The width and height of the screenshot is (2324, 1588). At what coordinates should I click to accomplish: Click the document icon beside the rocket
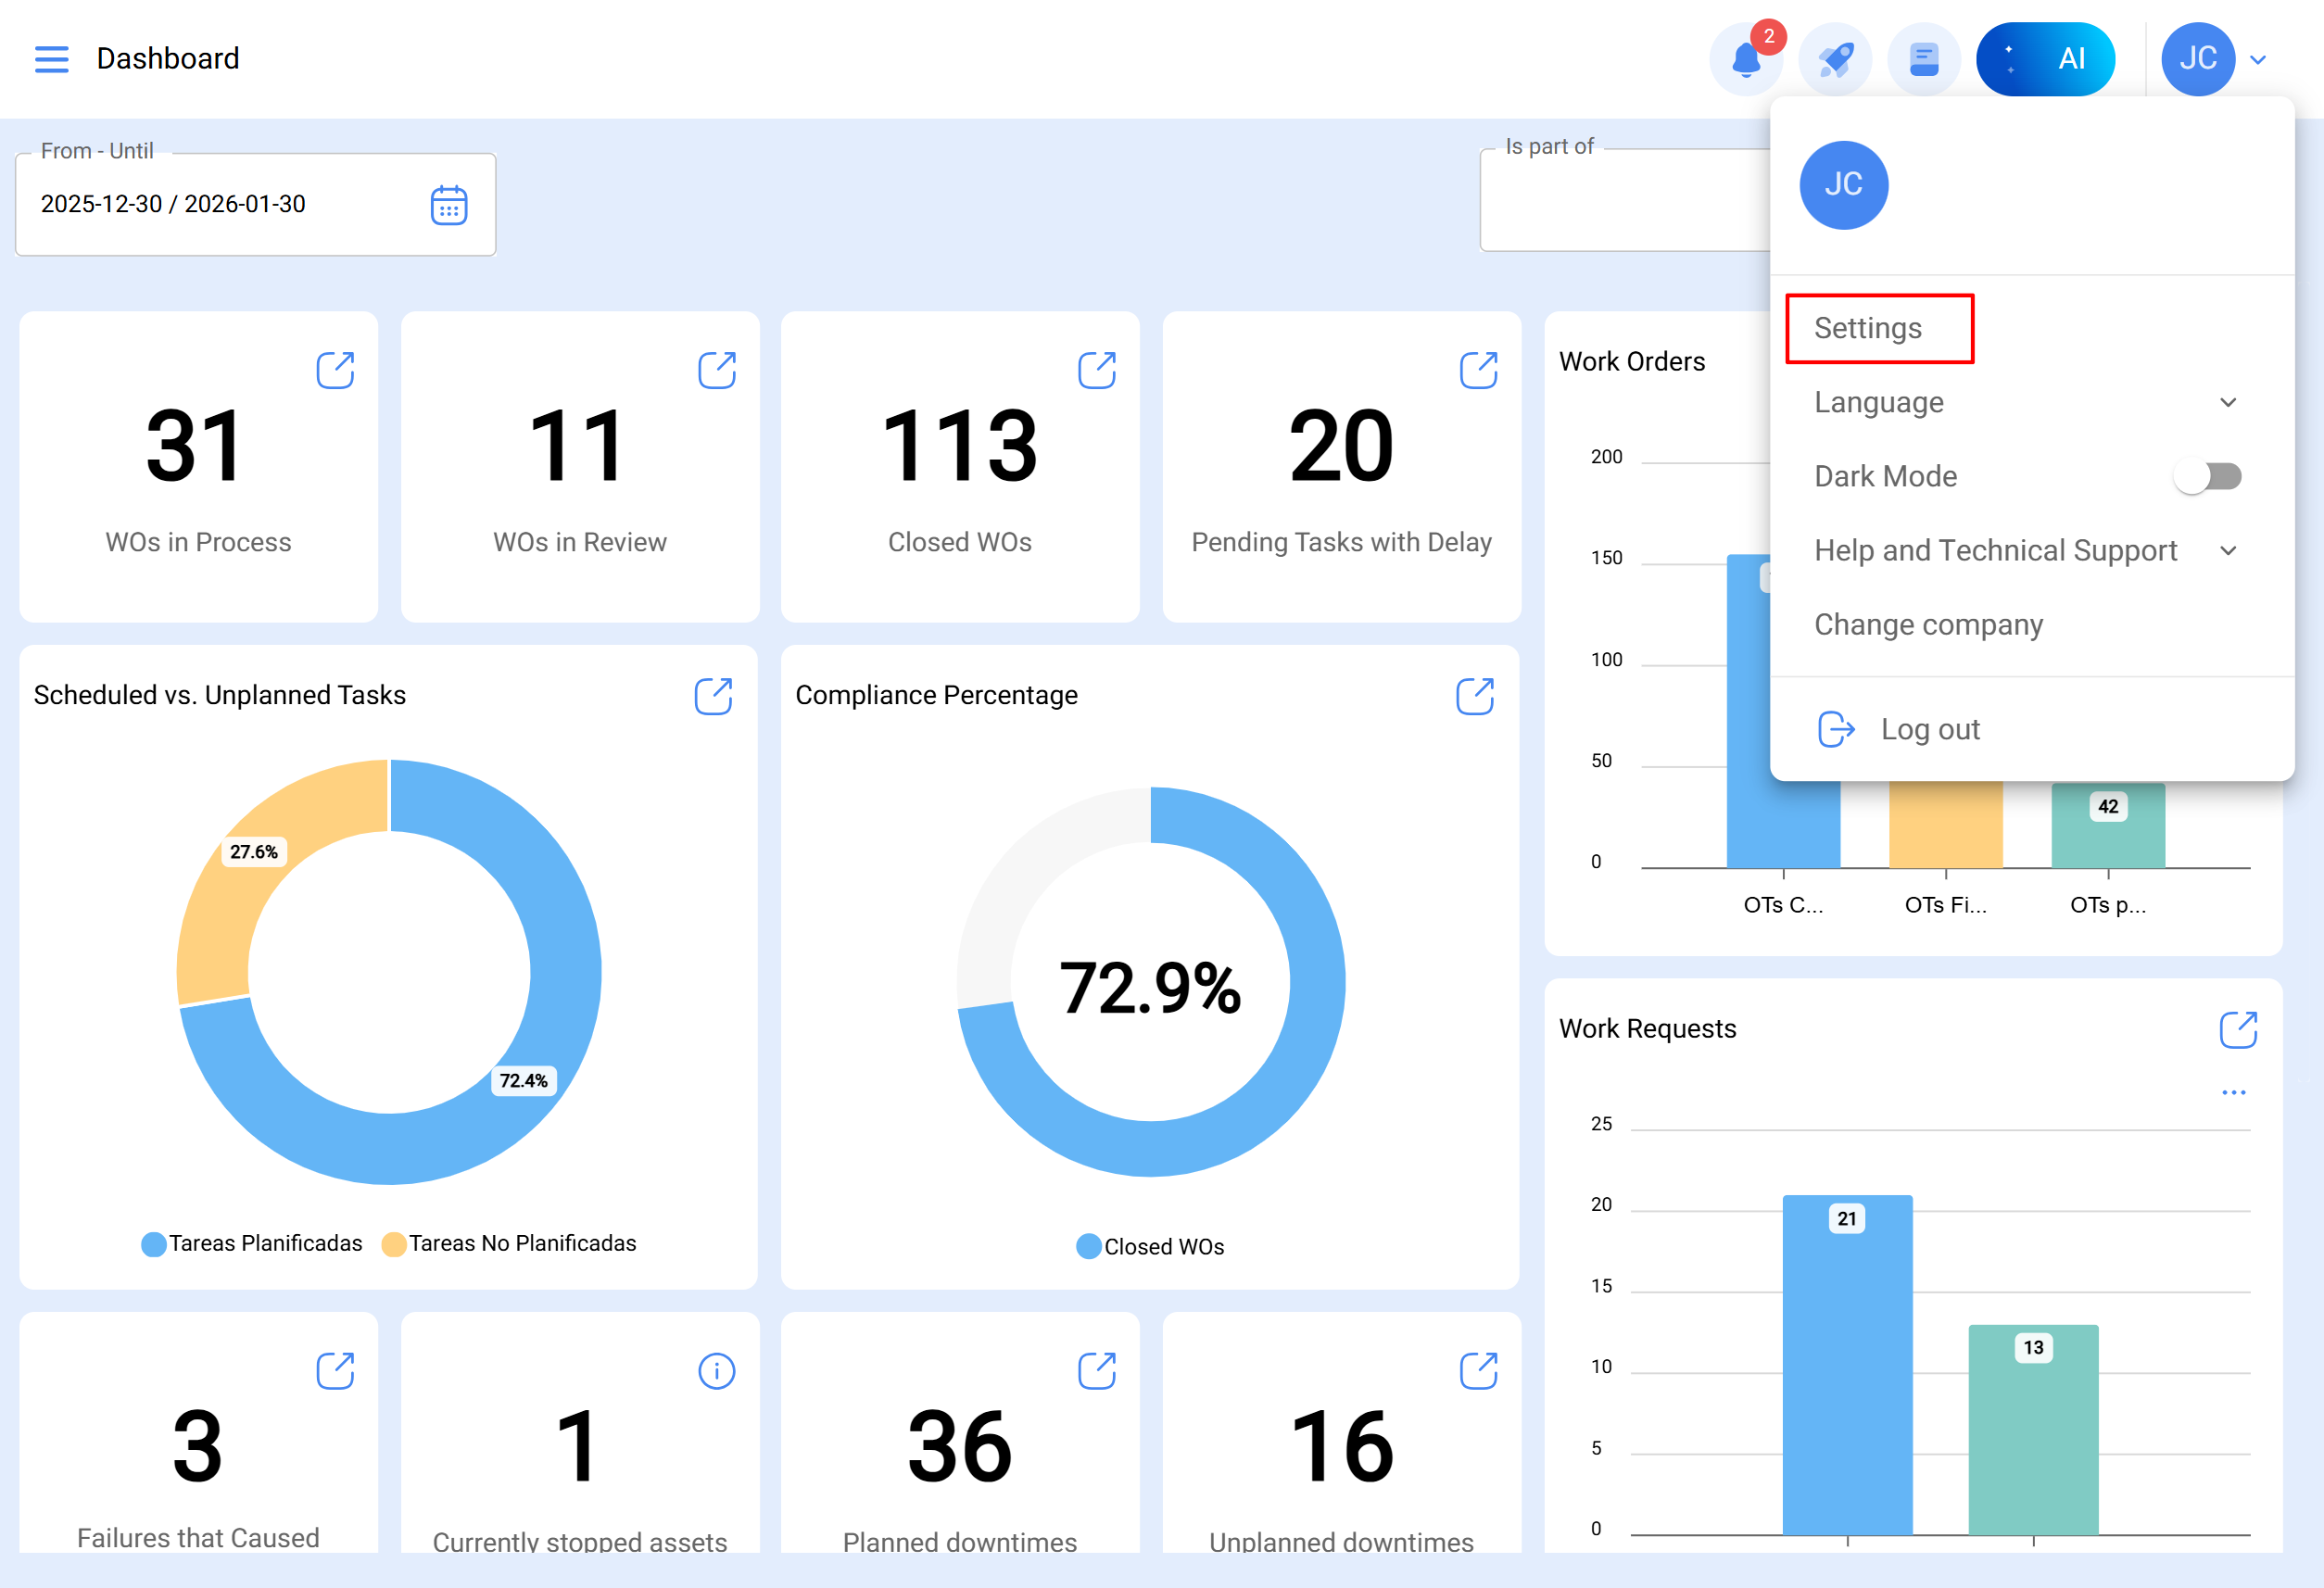tap(1924, 59)
